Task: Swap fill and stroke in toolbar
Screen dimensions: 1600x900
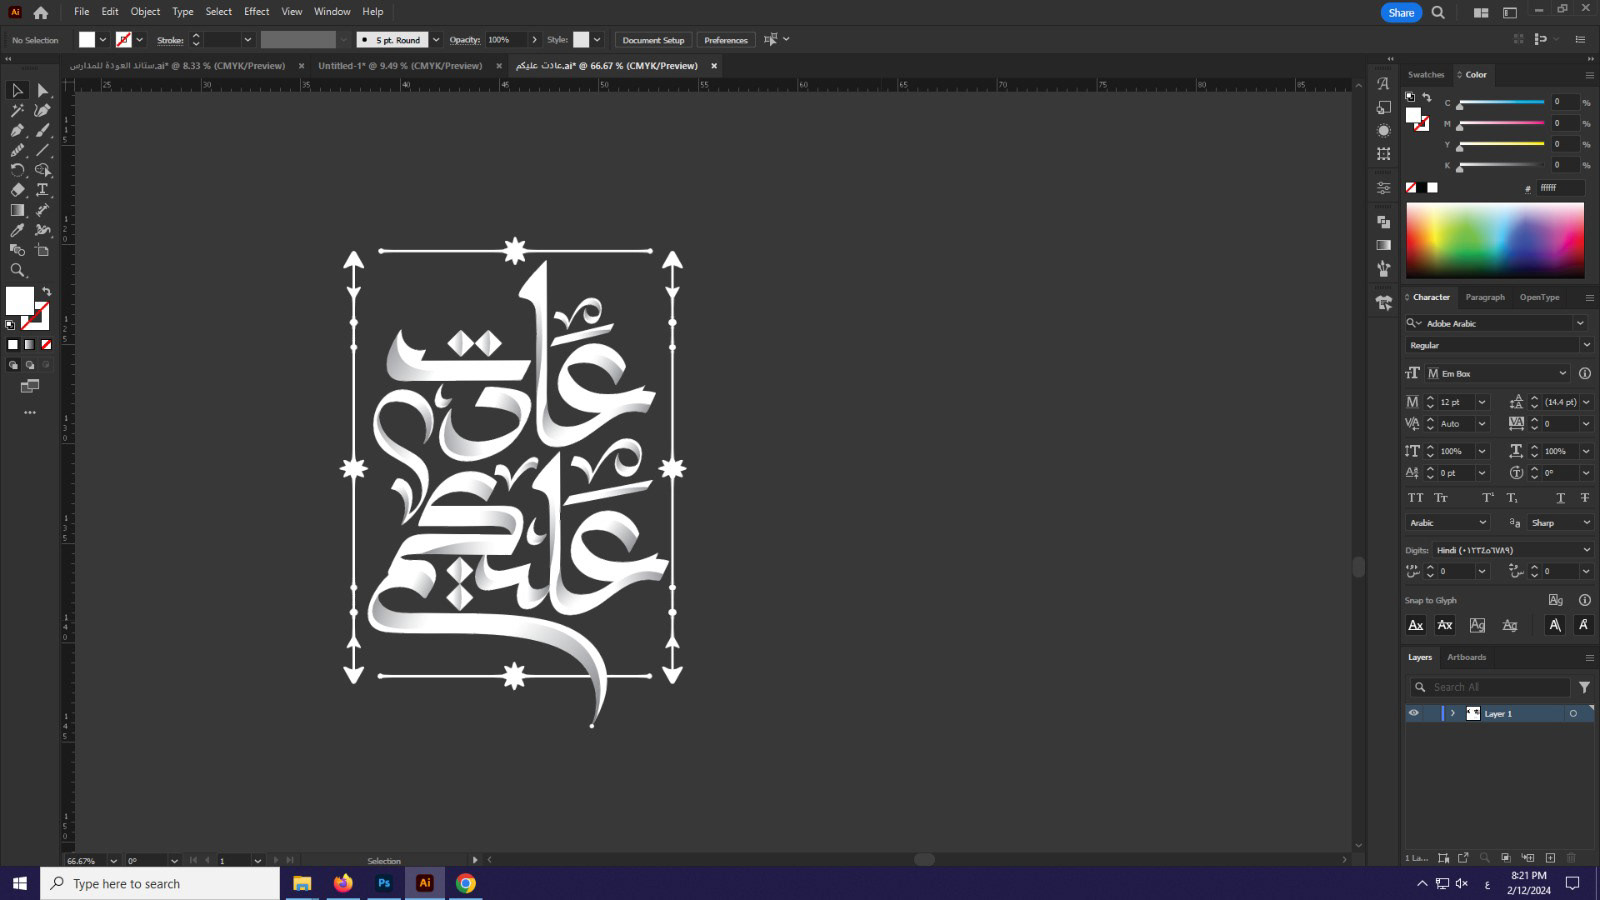Action: (x=46, y=292)
